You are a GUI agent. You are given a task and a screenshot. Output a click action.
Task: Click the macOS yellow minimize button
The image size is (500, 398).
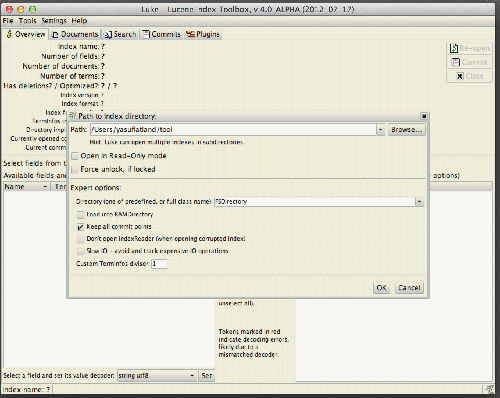click(x=21, y=9)
